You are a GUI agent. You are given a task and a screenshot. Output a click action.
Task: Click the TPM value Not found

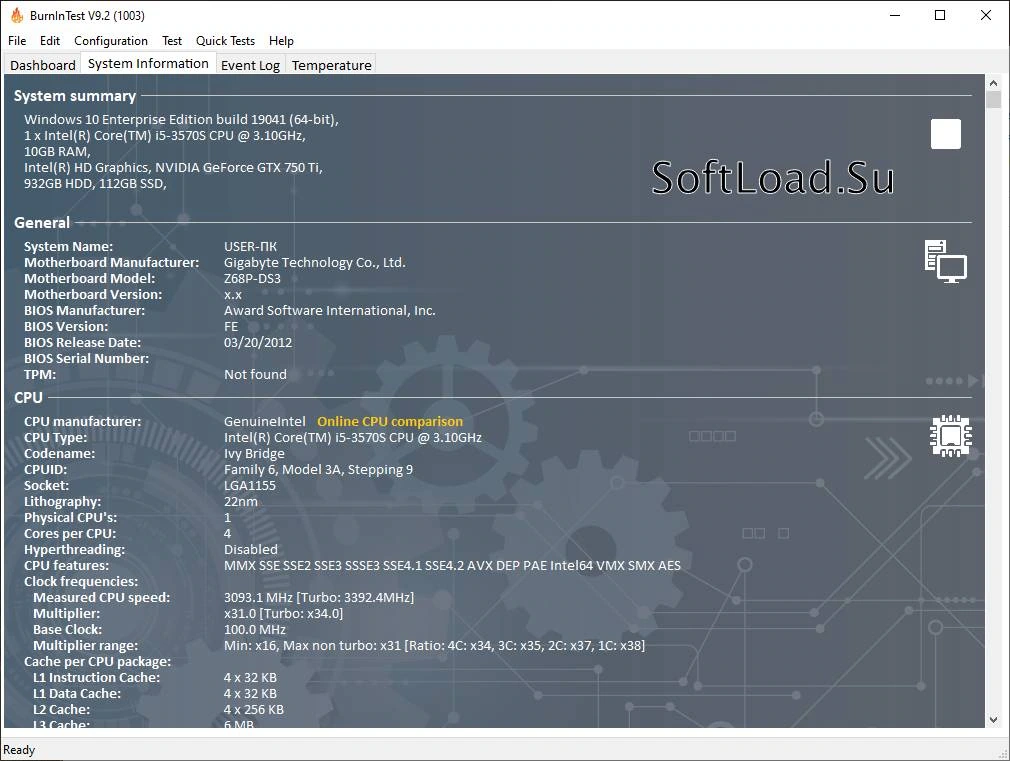tap(255, 374)
